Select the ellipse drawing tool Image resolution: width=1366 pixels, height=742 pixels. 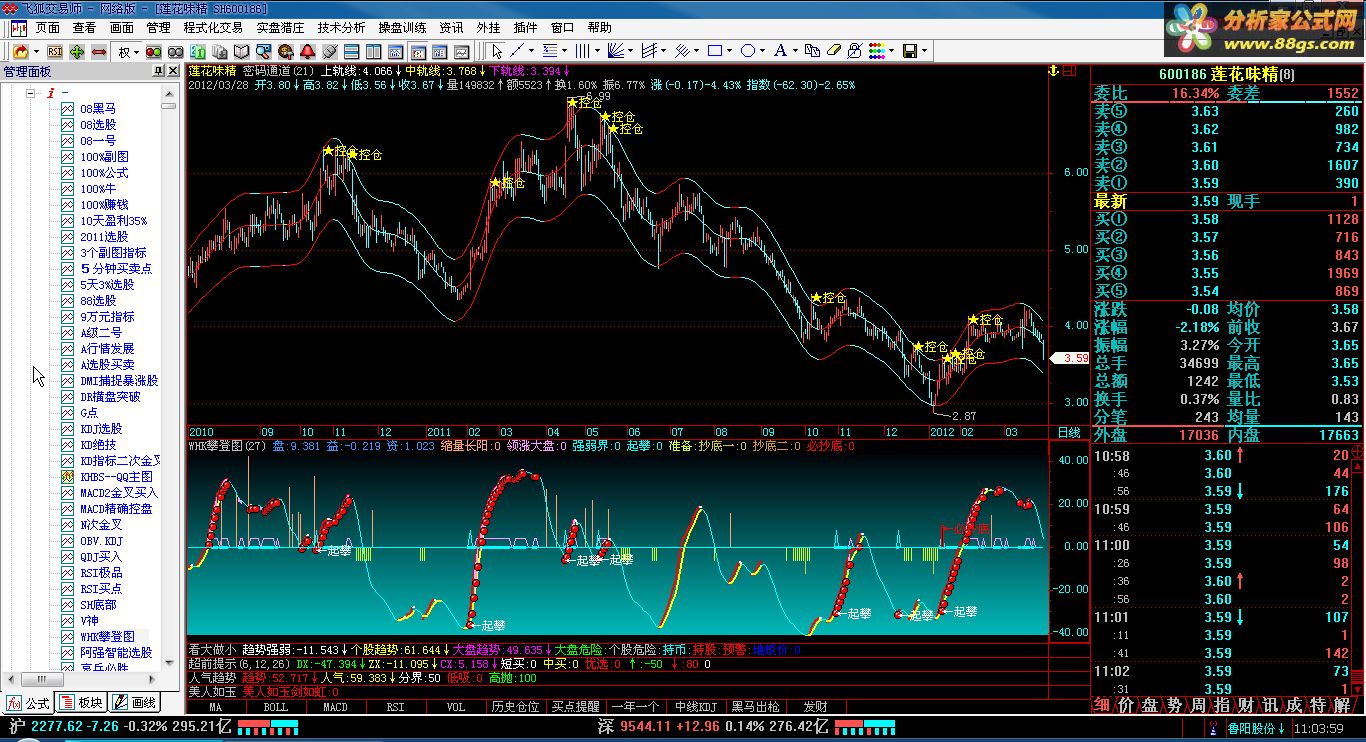[x=748, y=51]
